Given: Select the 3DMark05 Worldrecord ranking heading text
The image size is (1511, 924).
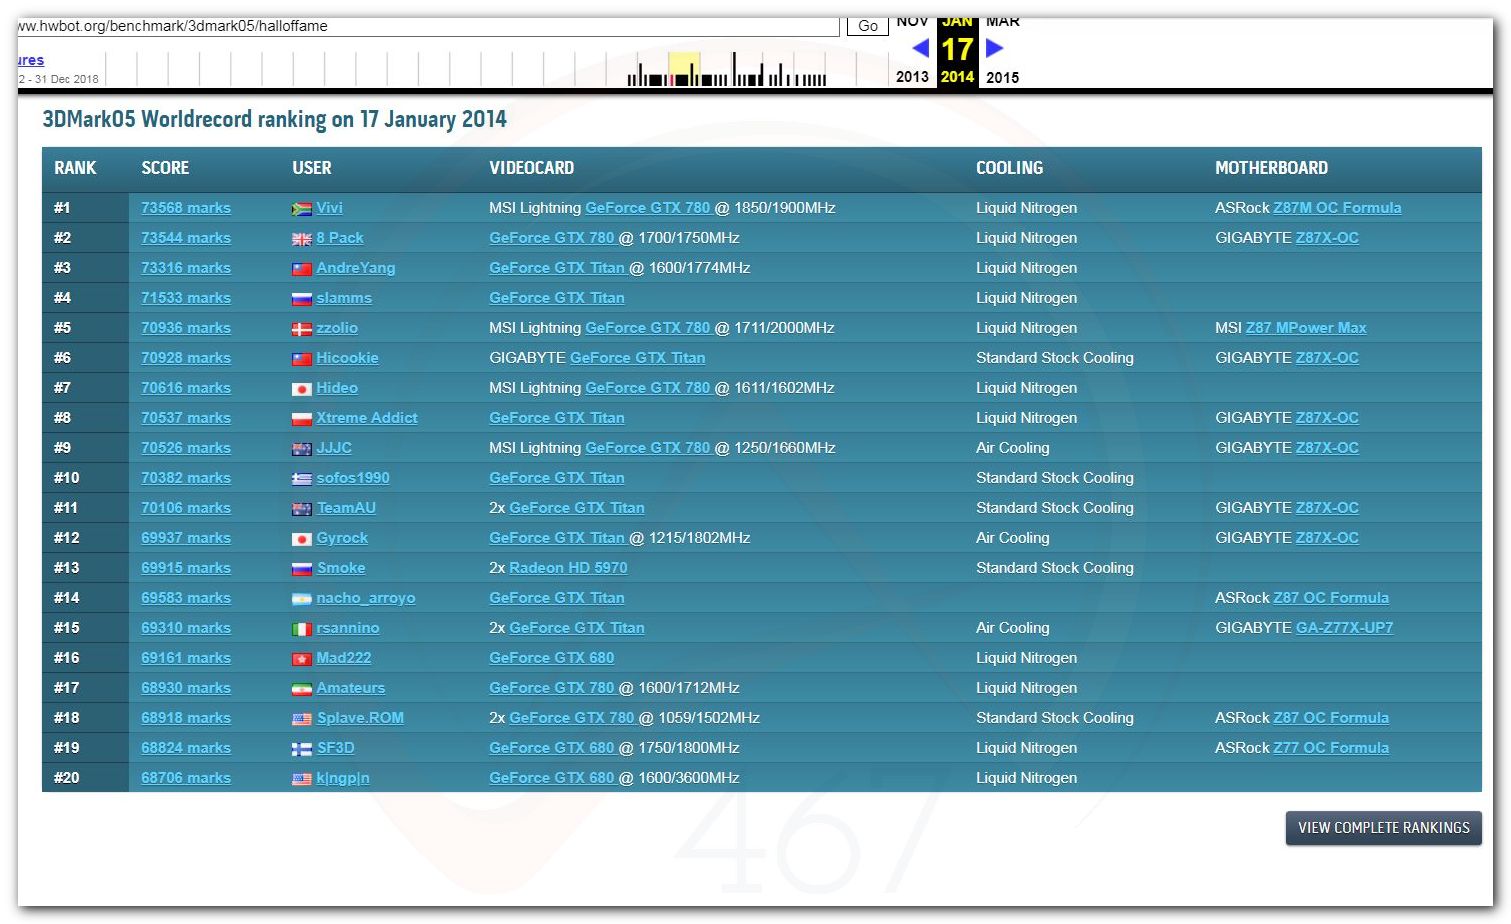Looking at the screenshot, I should tap(274, 120).
